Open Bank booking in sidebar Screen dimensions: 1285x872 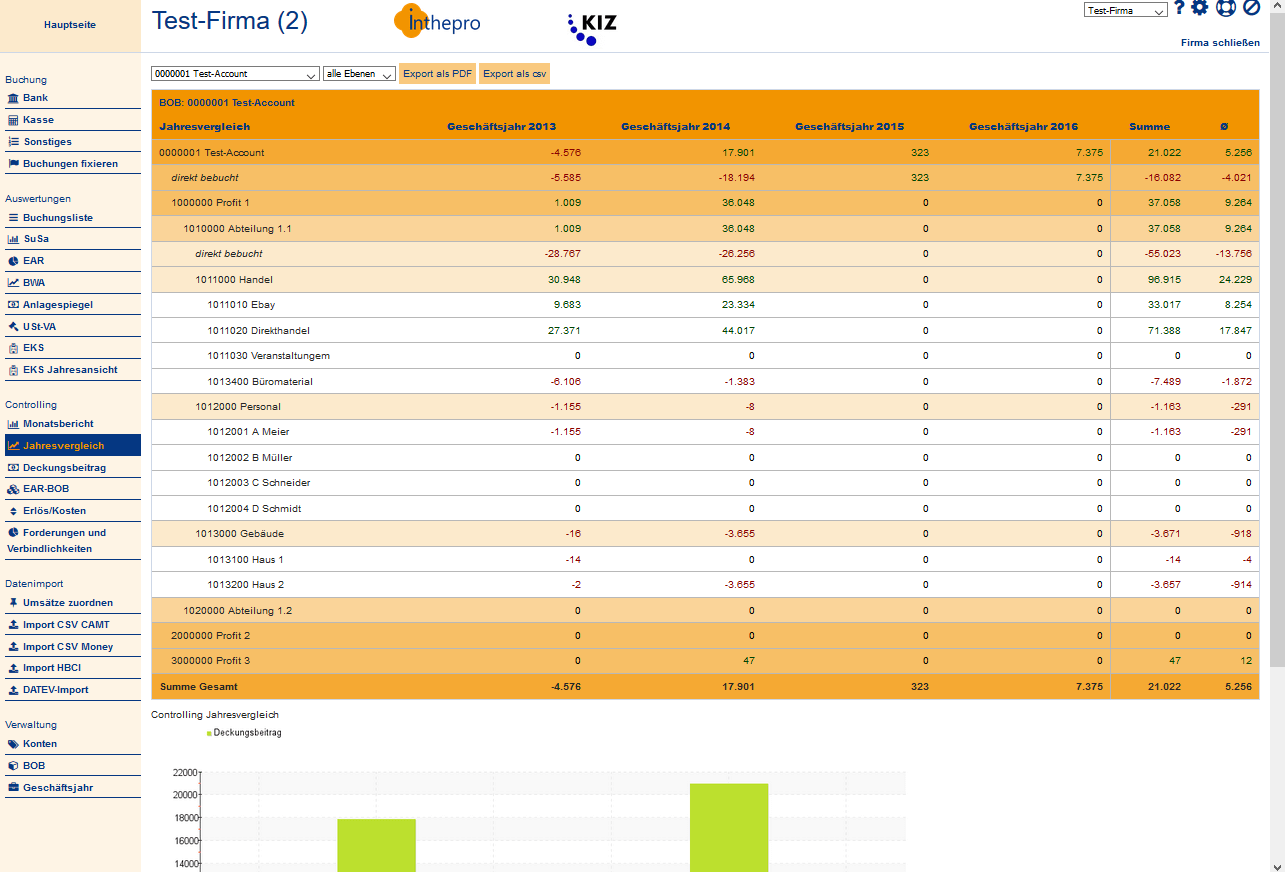36,98
